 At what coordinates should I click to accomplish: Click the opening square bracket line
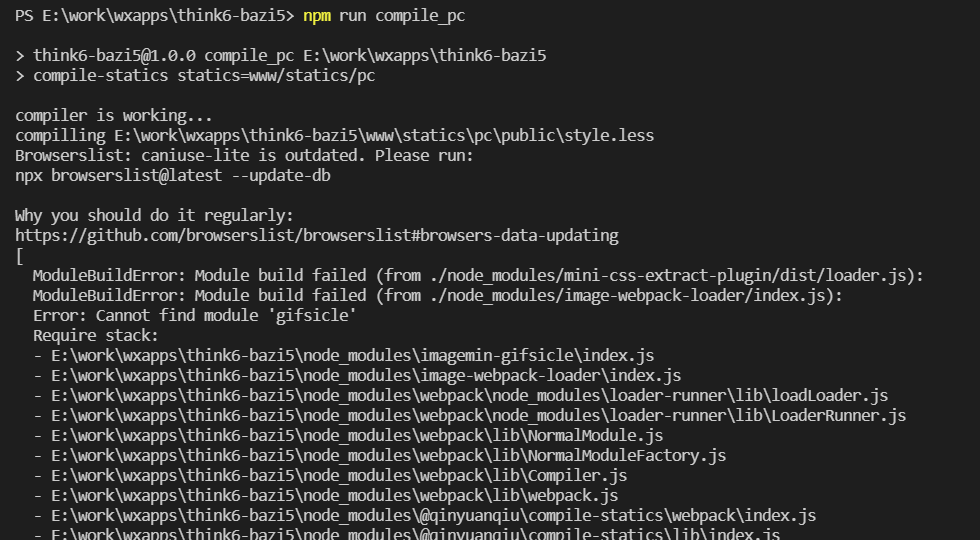coord(19,256)
